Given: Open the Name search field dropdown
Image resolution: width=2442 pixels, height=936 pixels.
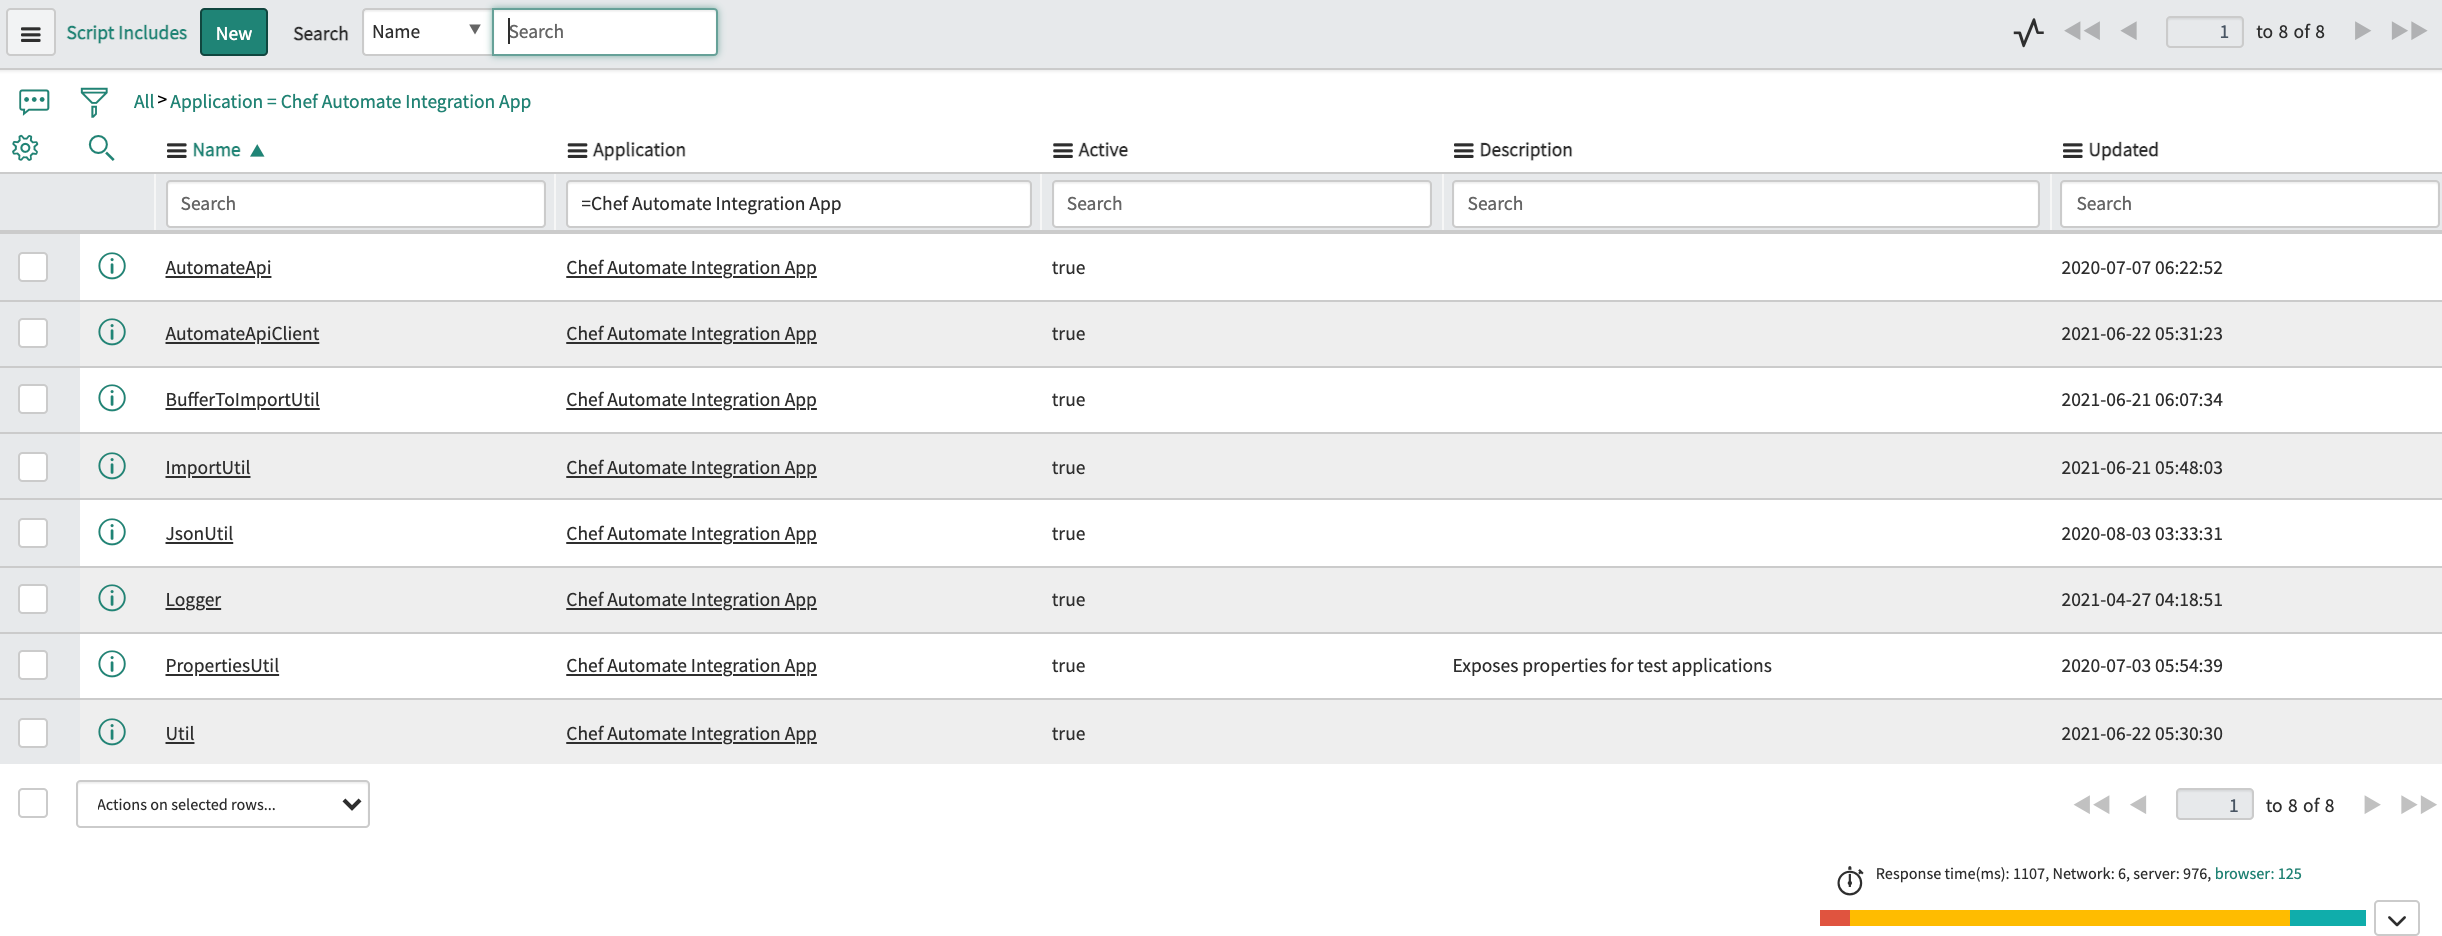Looking at the screenshot, I should (x=426, y=32).
